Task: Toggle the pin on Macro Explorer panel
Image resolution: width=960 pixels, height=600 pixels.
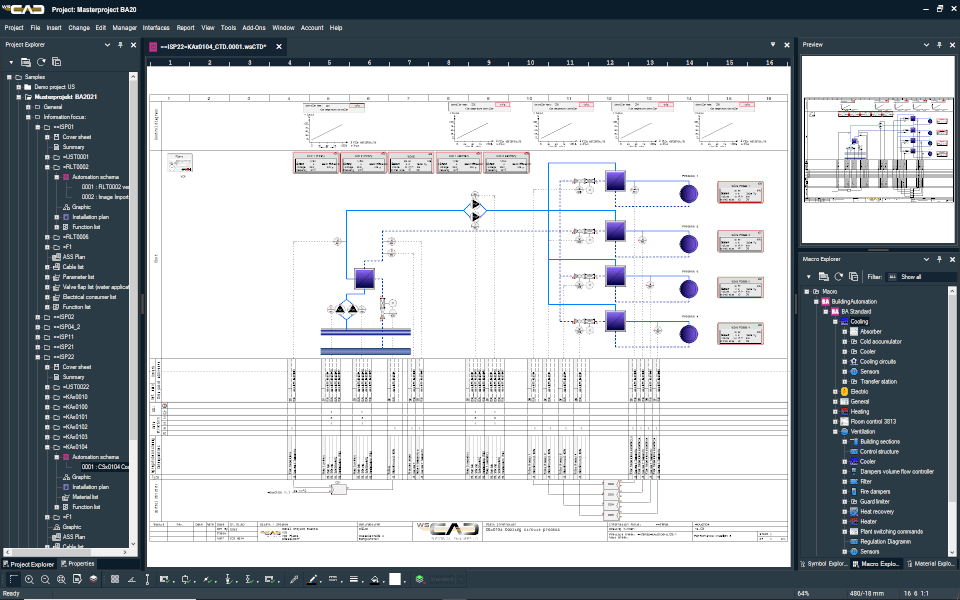Action: click(937, 260)
